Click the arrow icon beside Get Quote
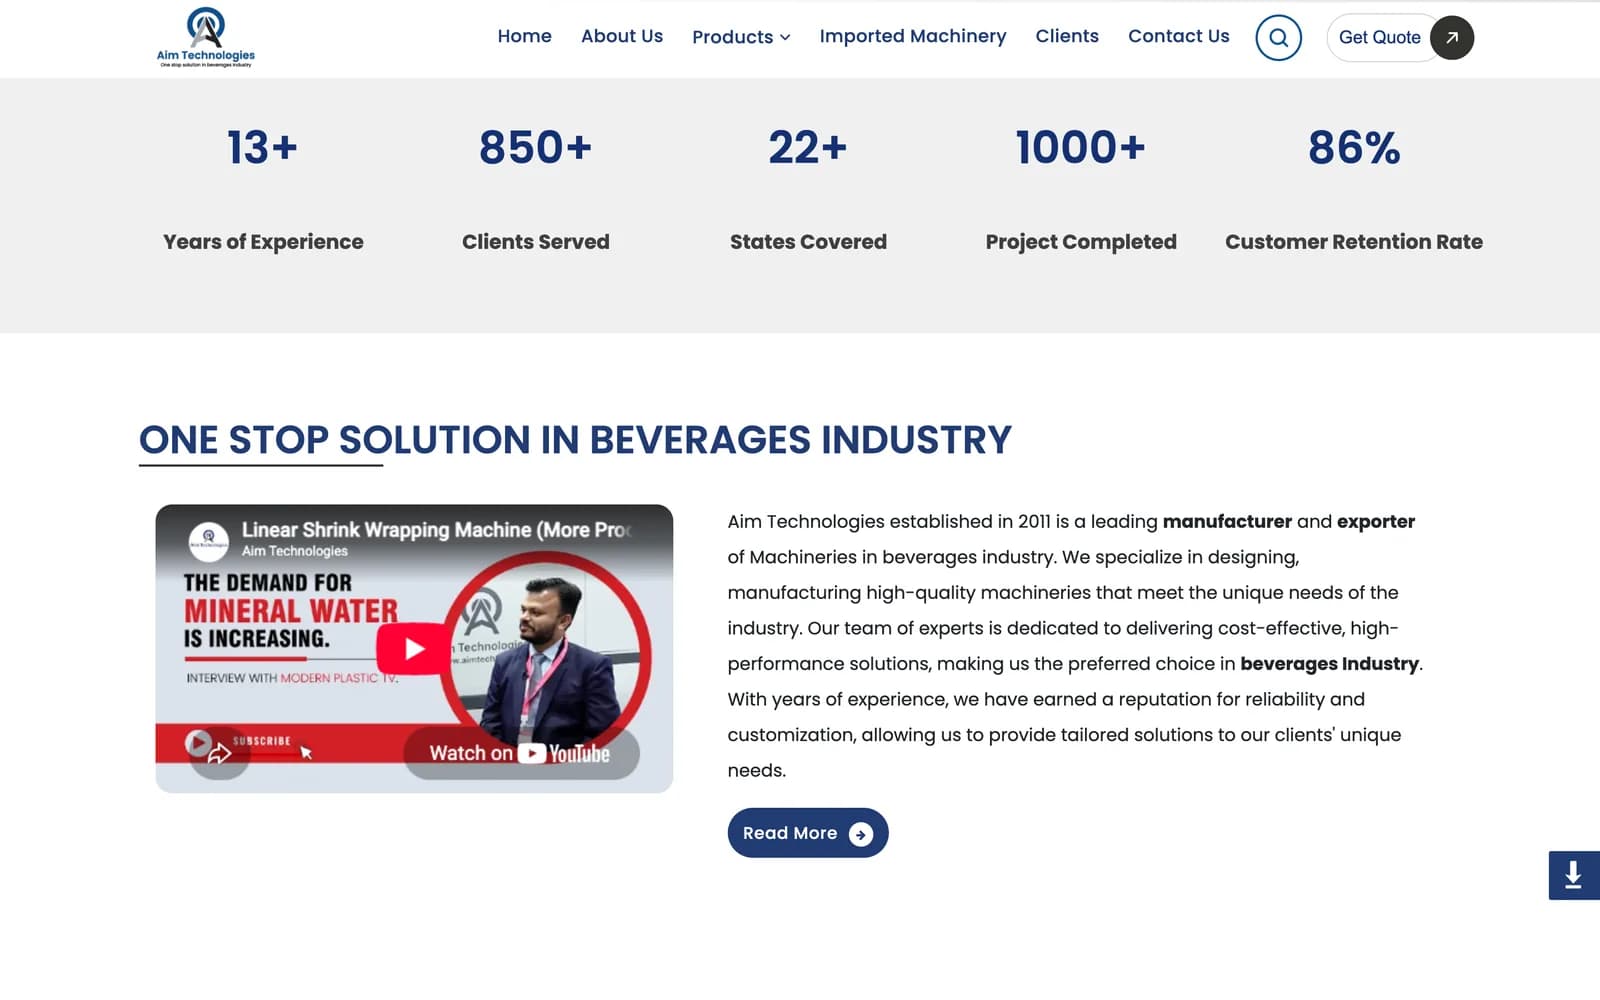The width and height of the screenshot is (1600, 1000). pos(1452,38)
